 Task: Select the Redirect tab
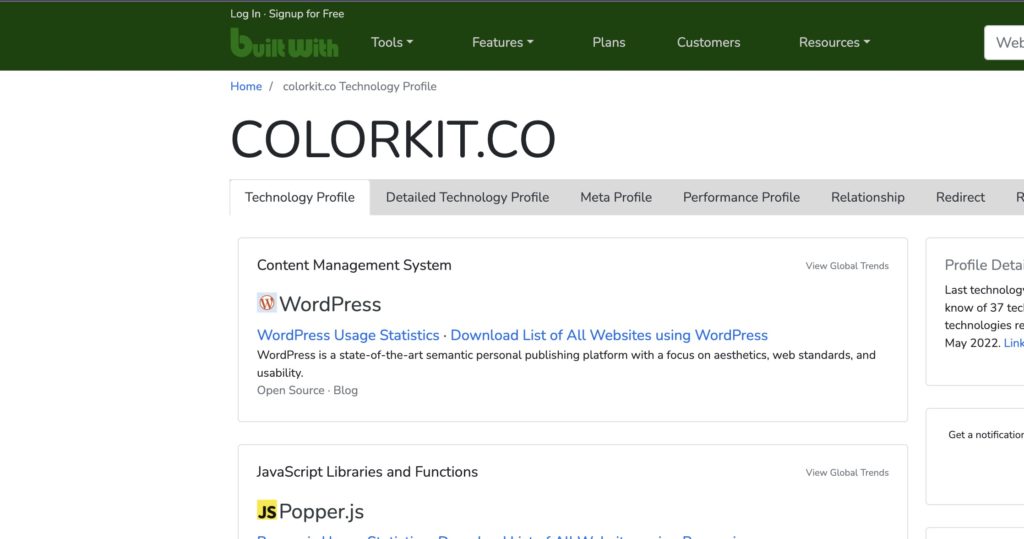click(x=960, y=197)
